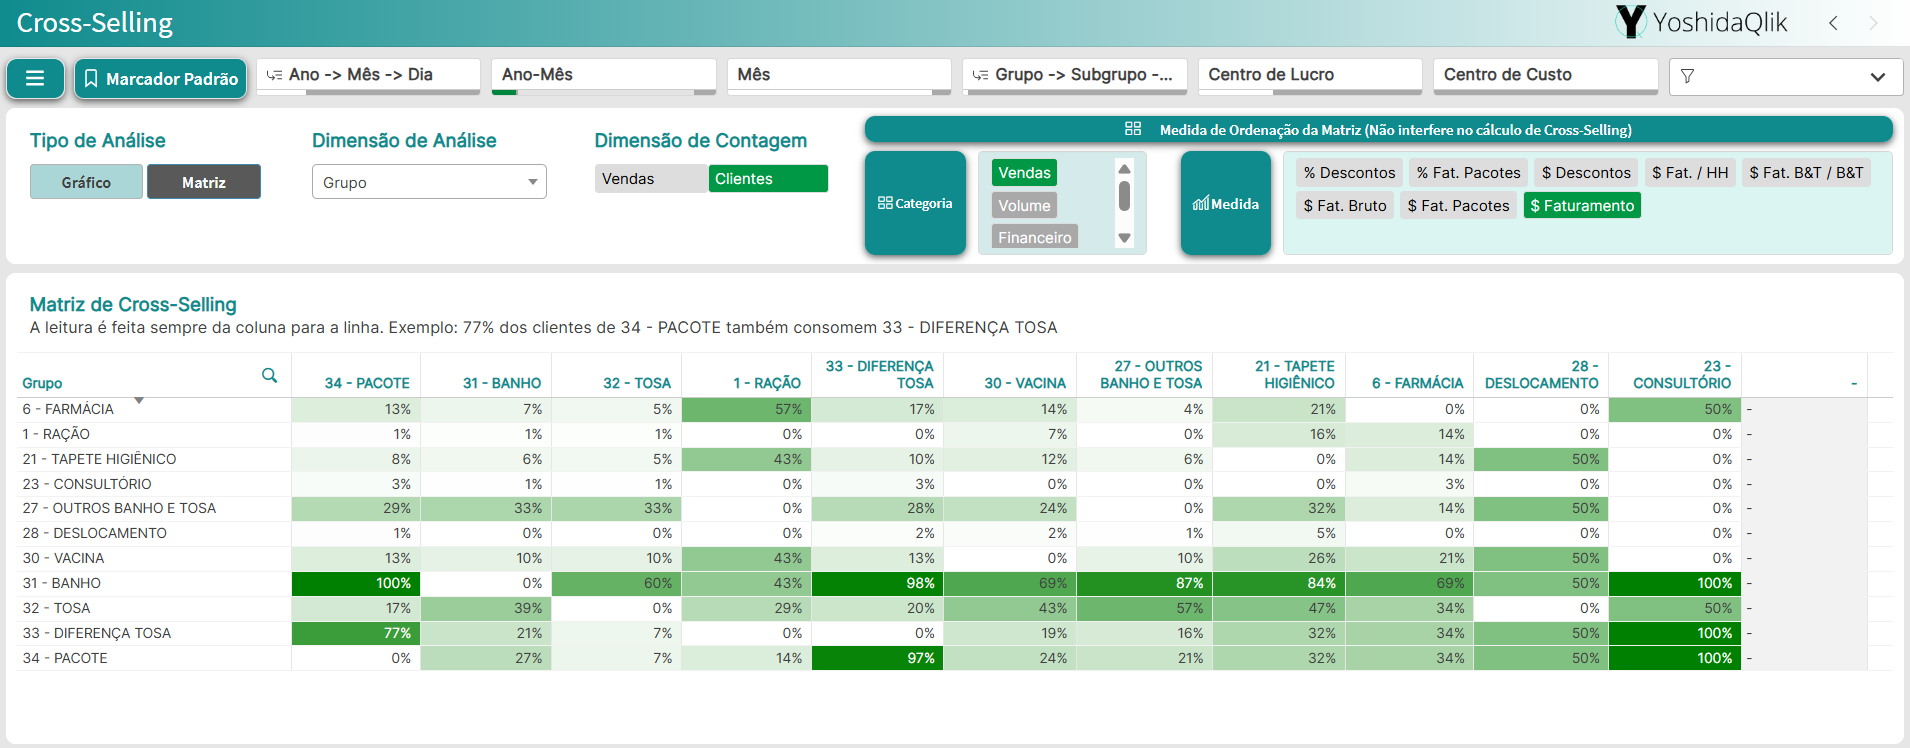Switch to the Matriz analysis view

pyautogui.click(x=204, y=182)
